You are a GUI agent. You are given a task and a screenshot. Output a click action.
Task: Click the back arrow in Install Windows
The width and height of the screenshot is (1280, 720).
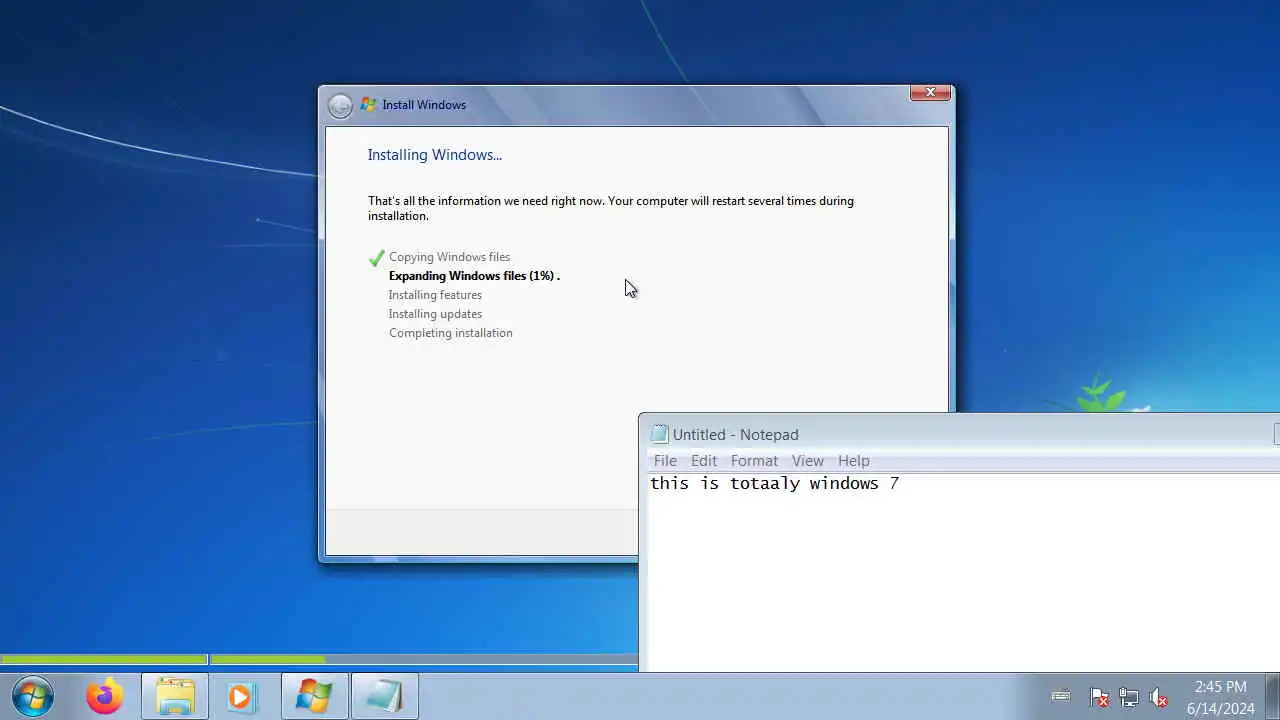point(340,105)
